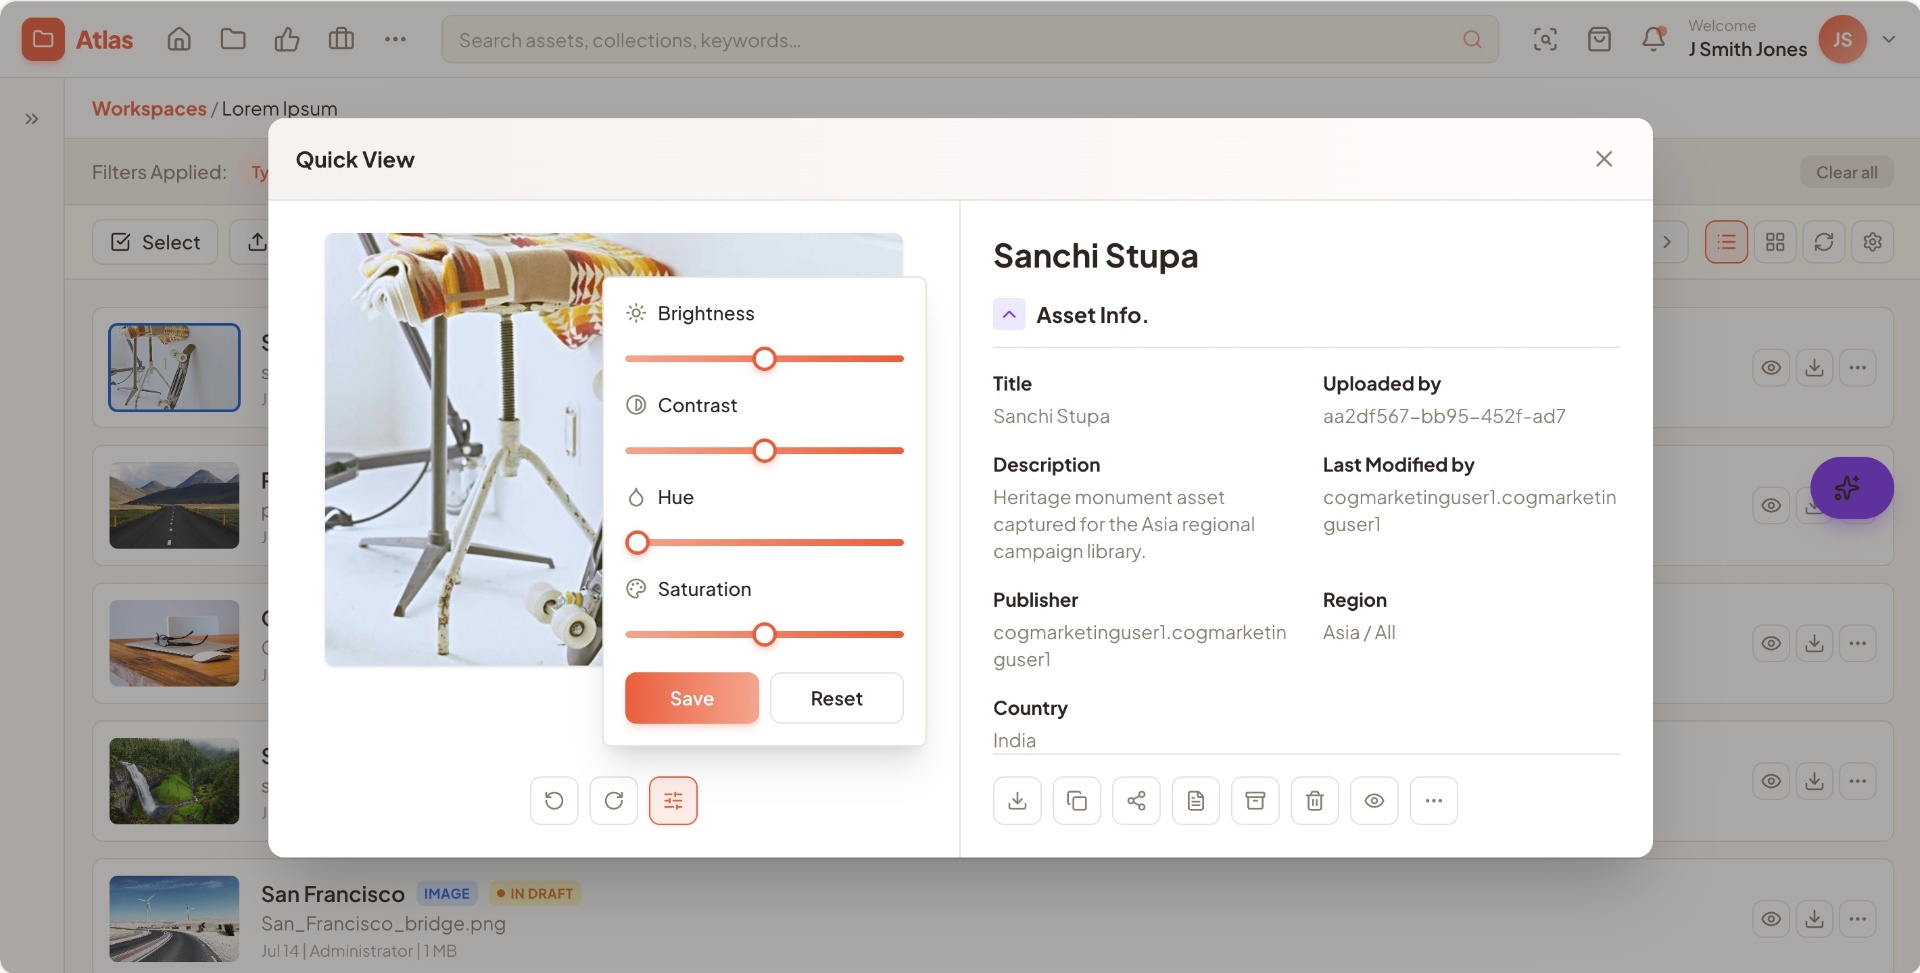
Task: Archive the asset with the box icon
Action: [1255, 800]
